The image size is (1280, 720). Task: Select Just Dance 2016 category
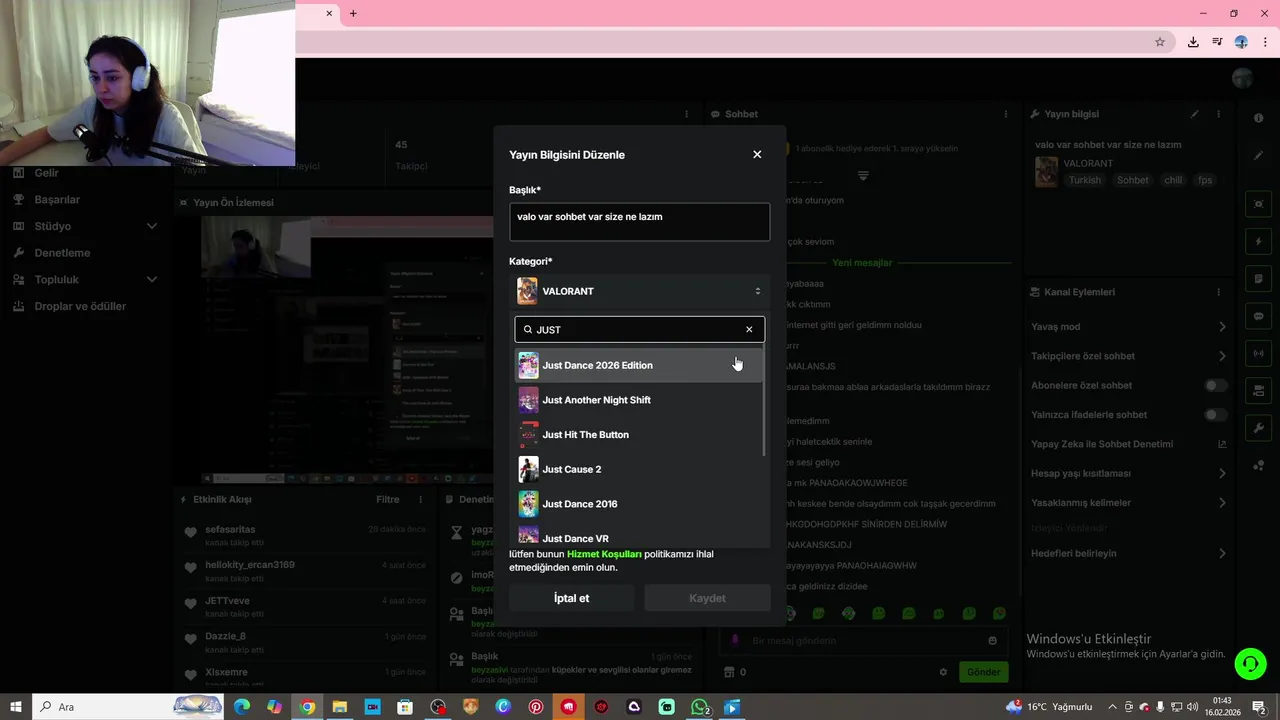tap(639, 504)
